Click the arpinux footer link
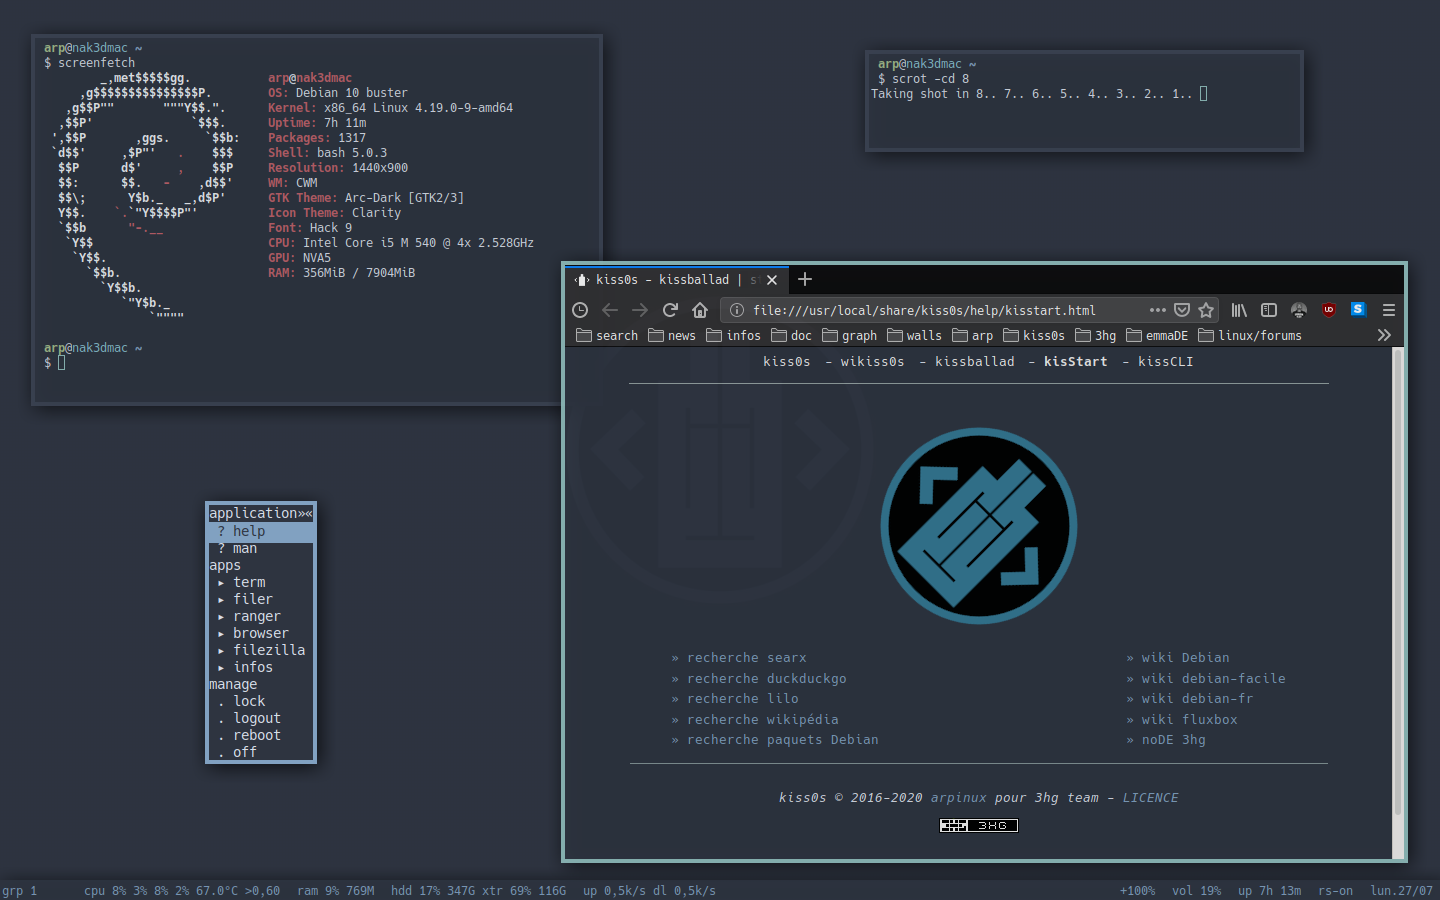Screen dimensions: 1440x900 pyautogui.click(x=958, y=798)
